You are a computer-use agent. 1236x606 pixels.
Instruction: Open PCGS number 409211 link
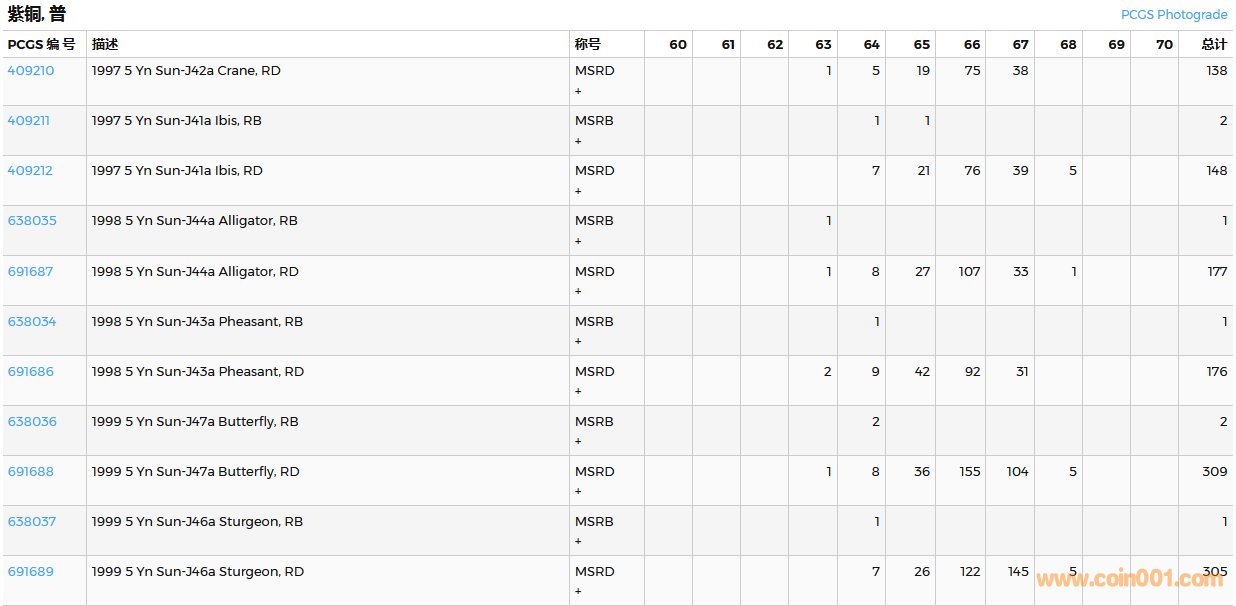29,121
